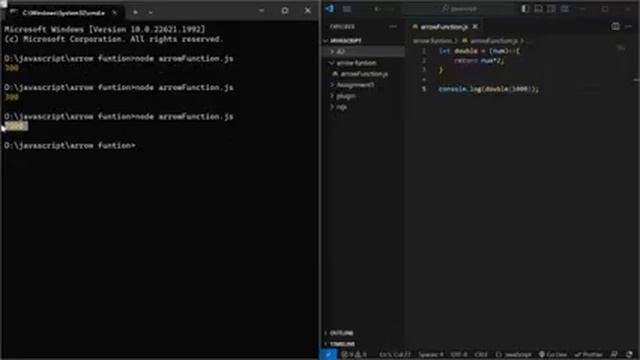Click the first 'node arrowFunction.js' command line
The image size is (640, 360).
119,58
